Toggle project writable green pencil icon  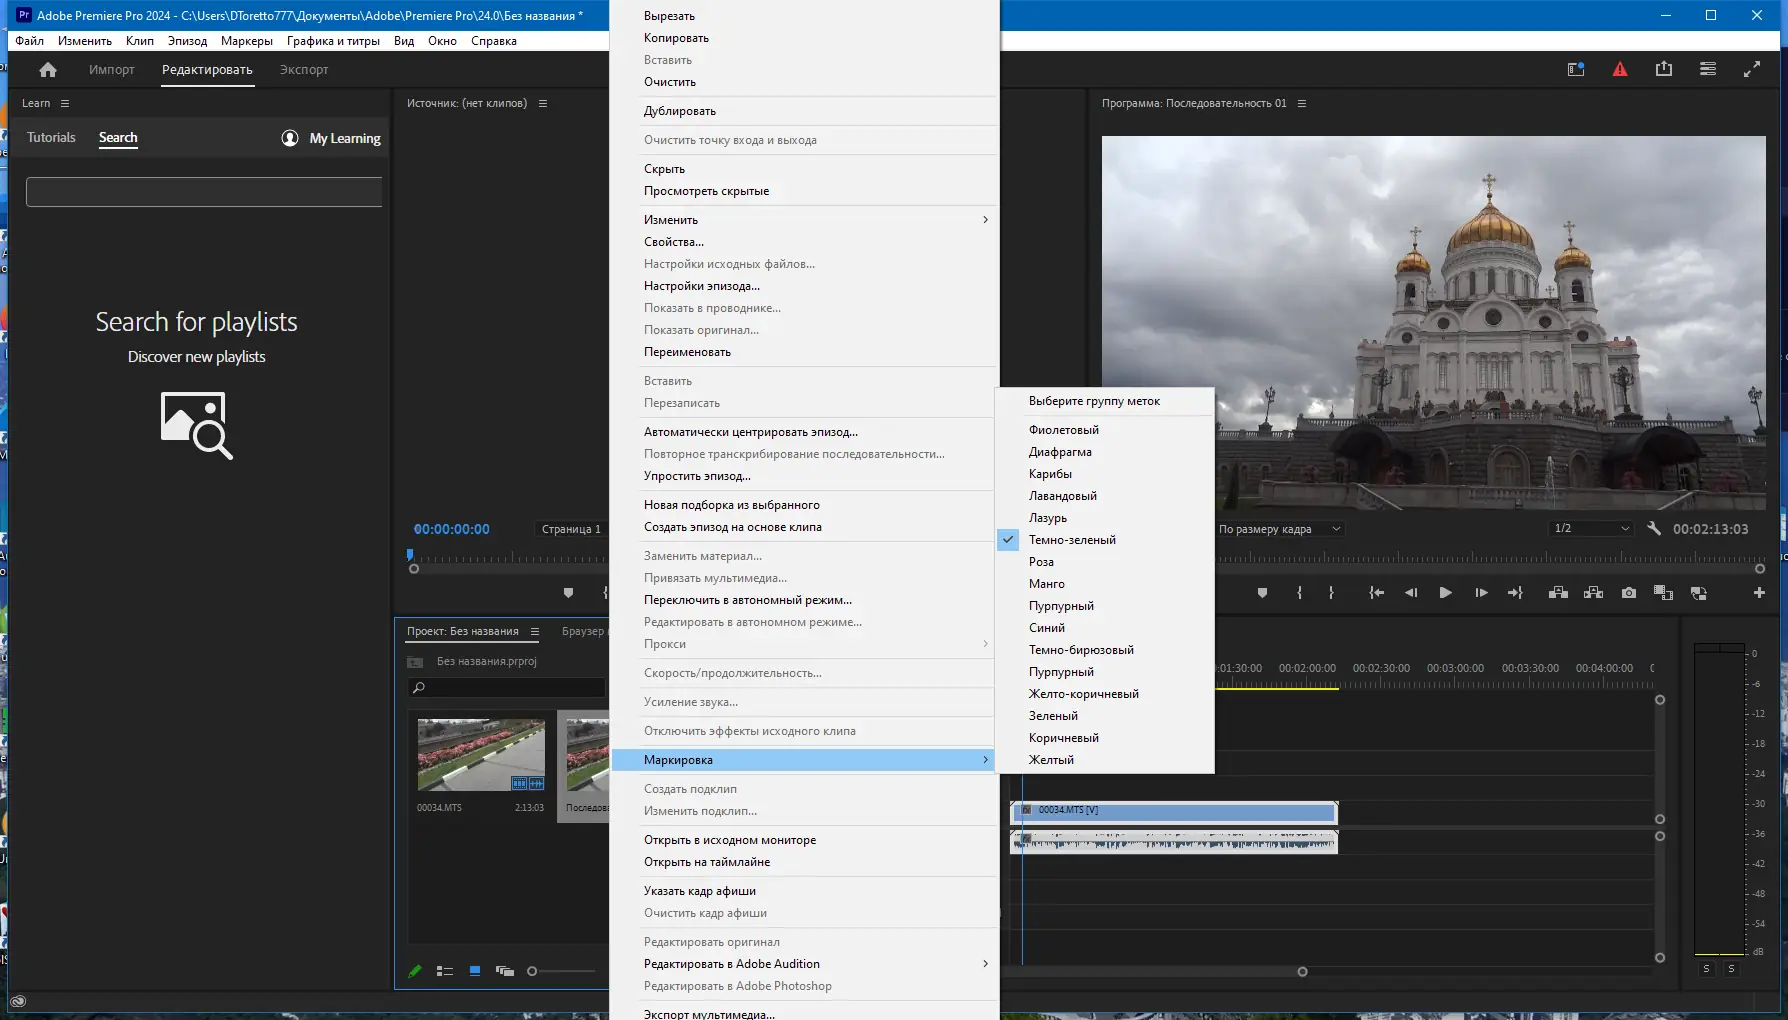(415, 971)
